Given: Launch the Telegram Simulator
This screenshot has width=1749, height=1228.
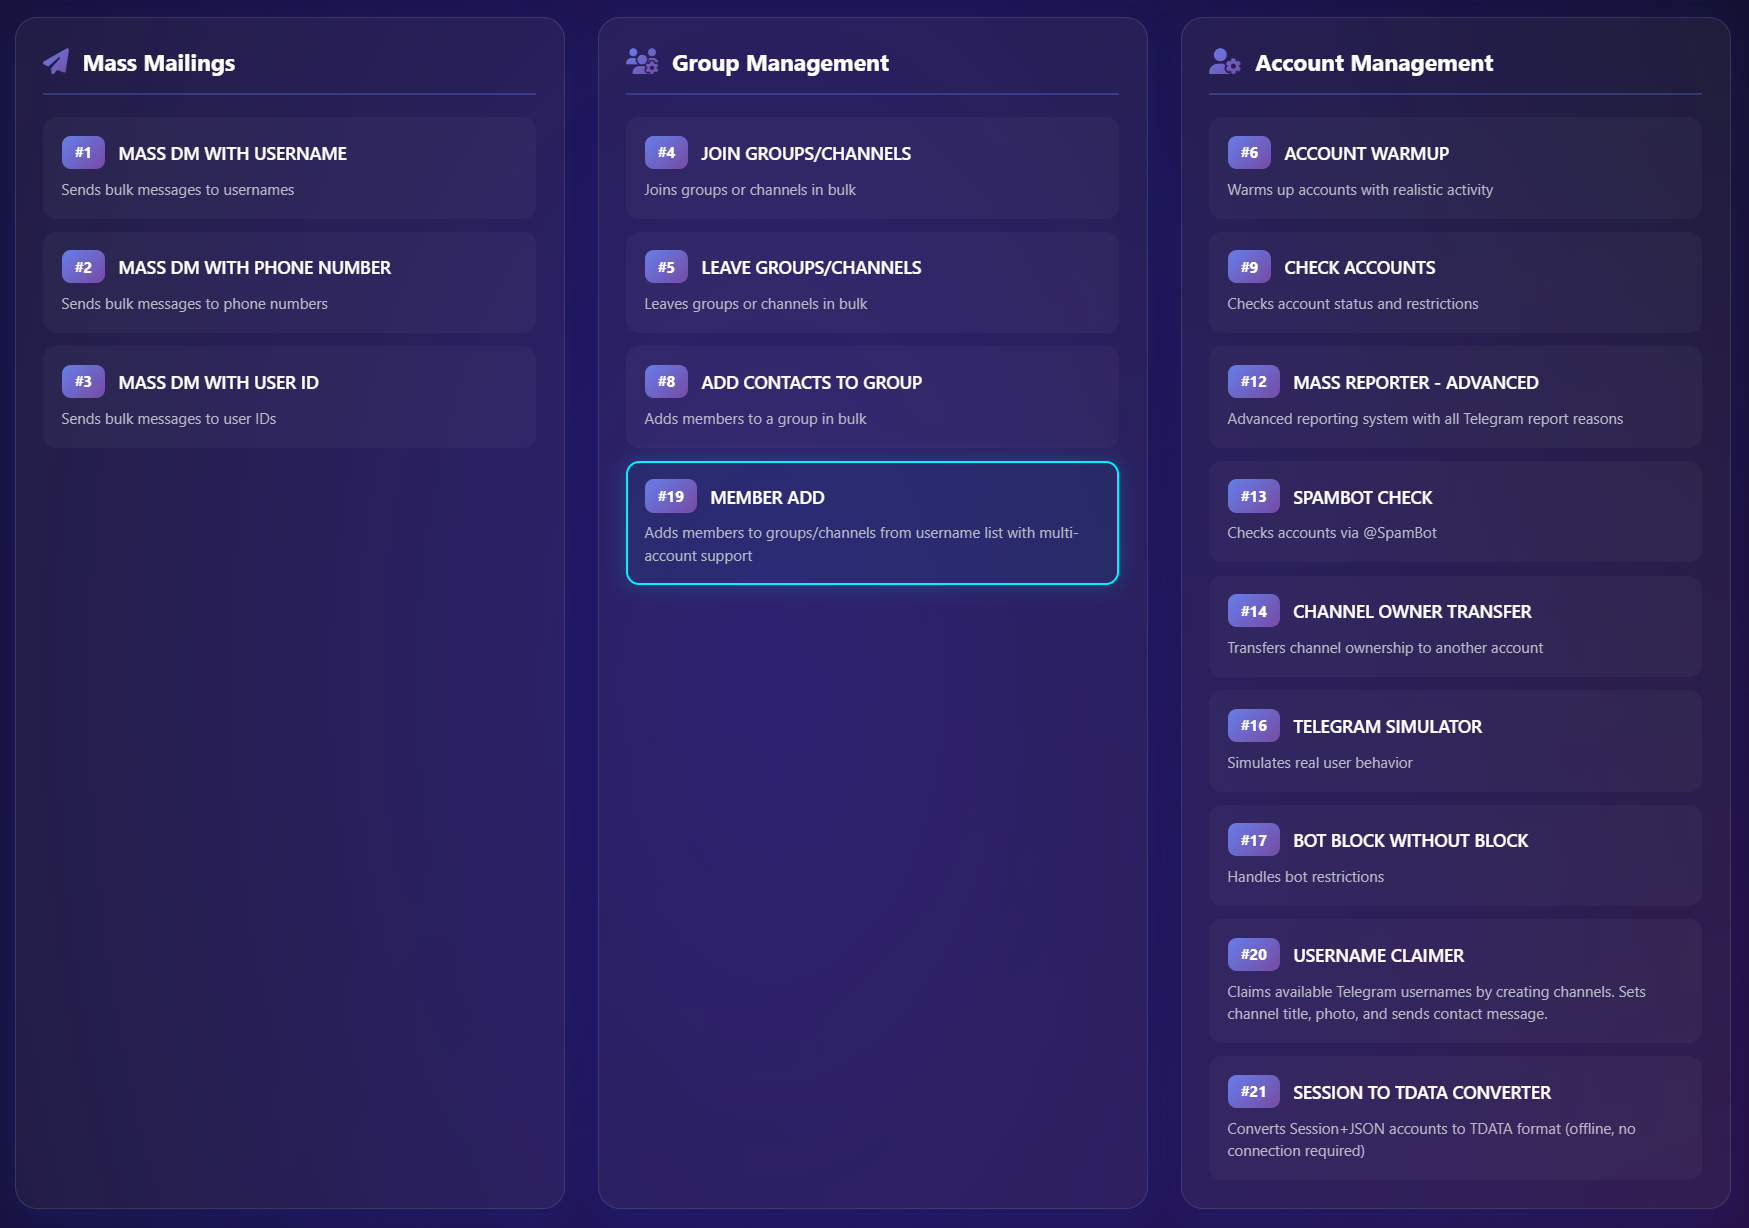Looking at the screenshot, I should (1455, 740).
